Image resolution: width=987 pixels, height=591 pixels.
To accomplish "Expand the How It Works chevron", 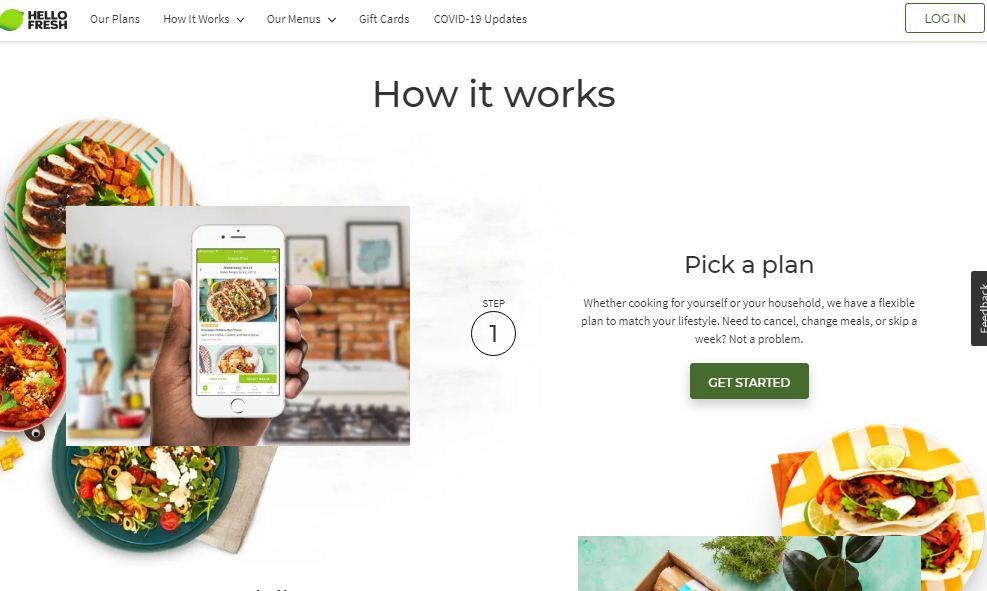I will 240,20.
